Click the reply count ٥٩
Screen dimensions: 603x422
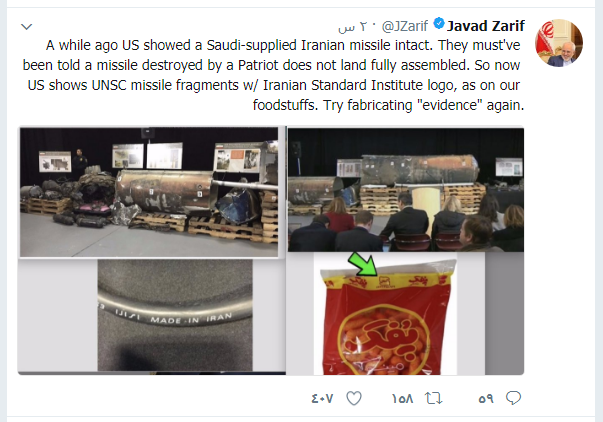click(486, 399)
